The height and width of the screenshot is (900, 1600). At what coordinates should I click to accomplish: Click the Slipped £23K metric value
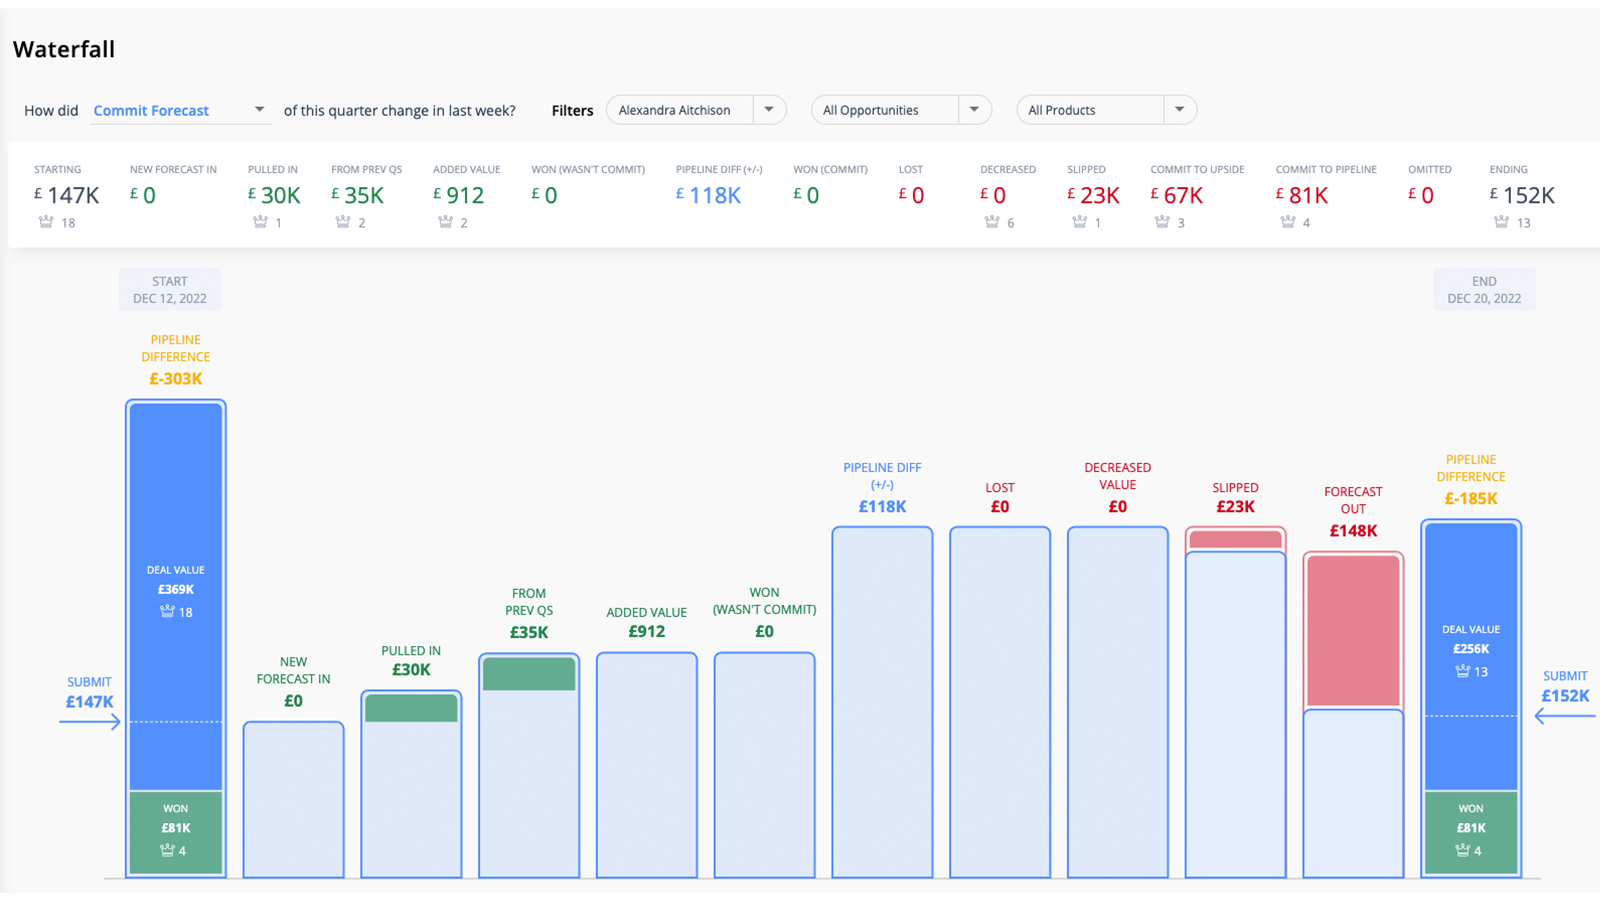pos(1099,196)
